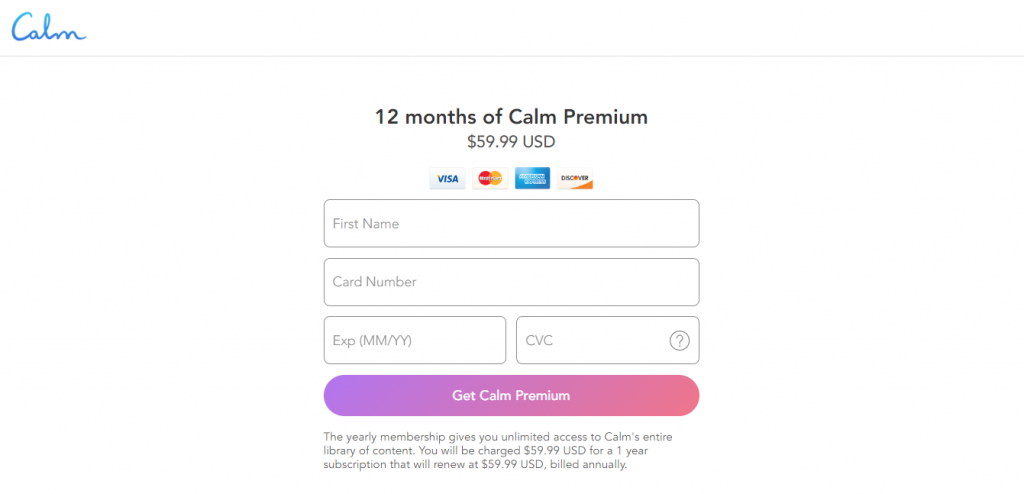The height and width of the screenshot is (494, 1024).
Task: Focus the First Name field
Action: pyautogui.click(x=511, y=223)
